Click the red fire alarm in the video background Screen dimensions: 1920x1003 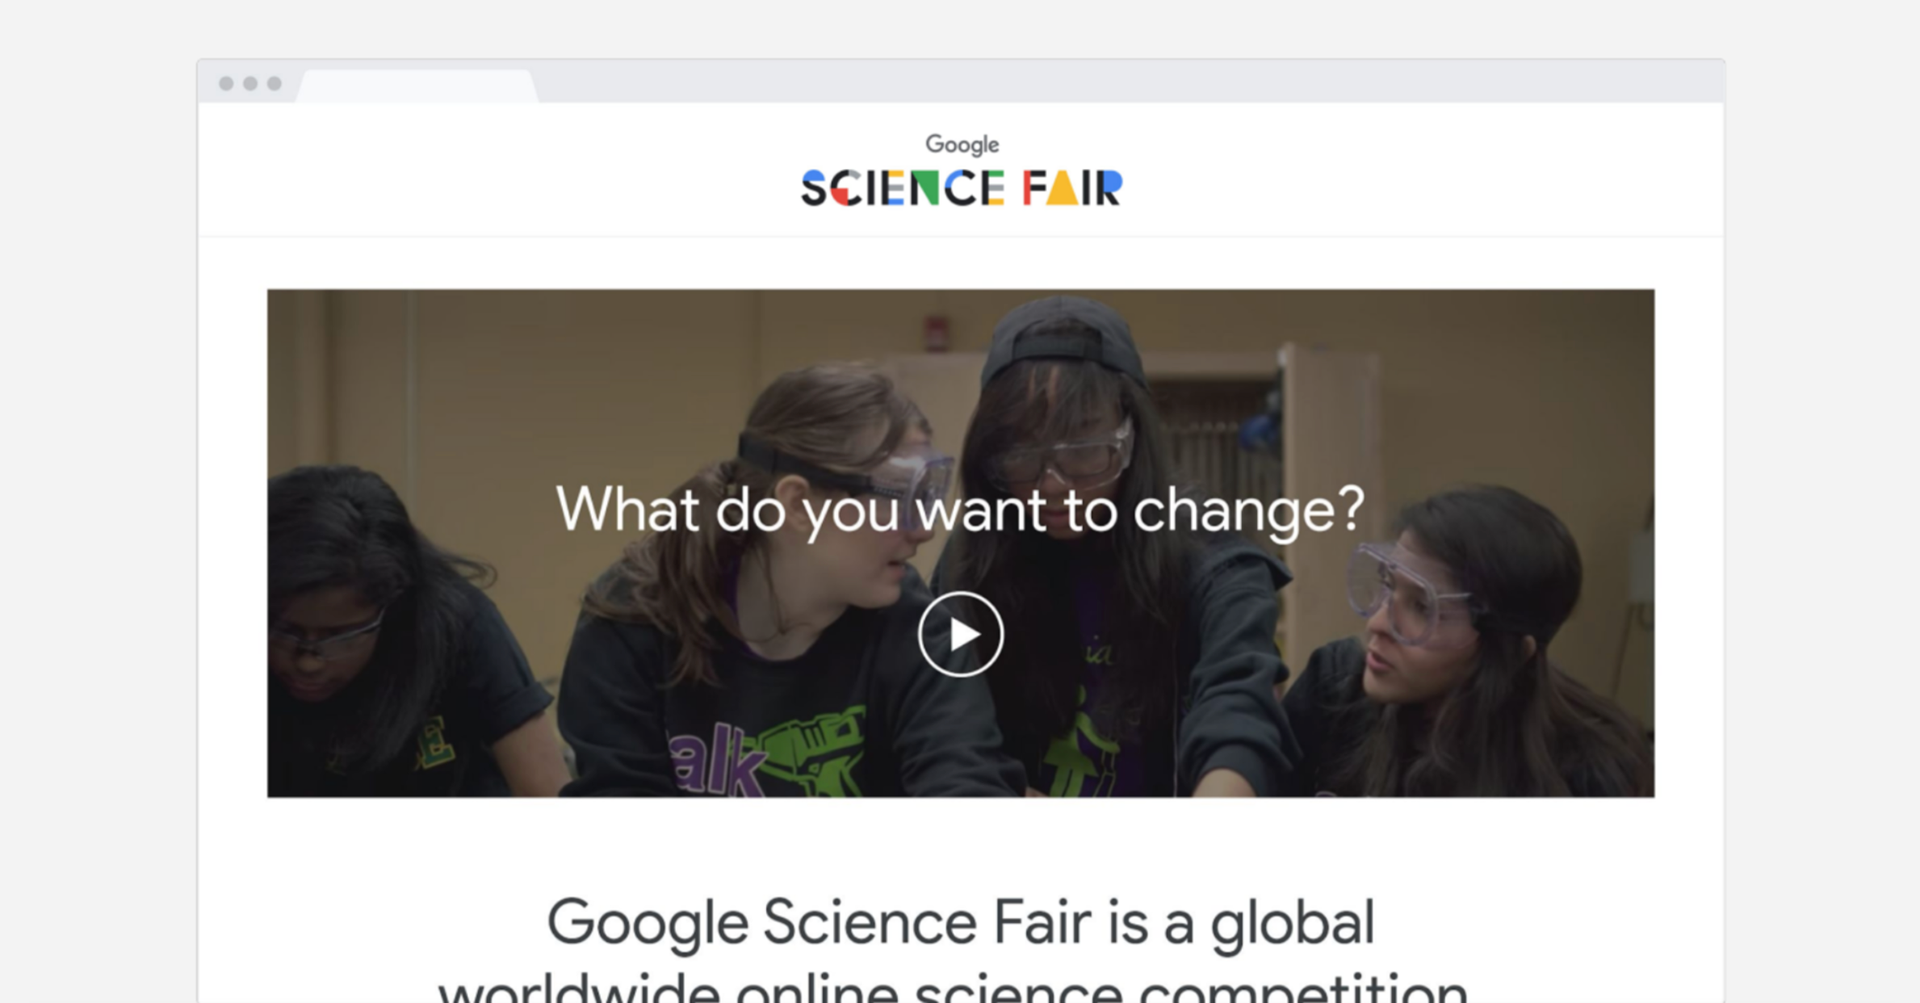coord(935,333)
